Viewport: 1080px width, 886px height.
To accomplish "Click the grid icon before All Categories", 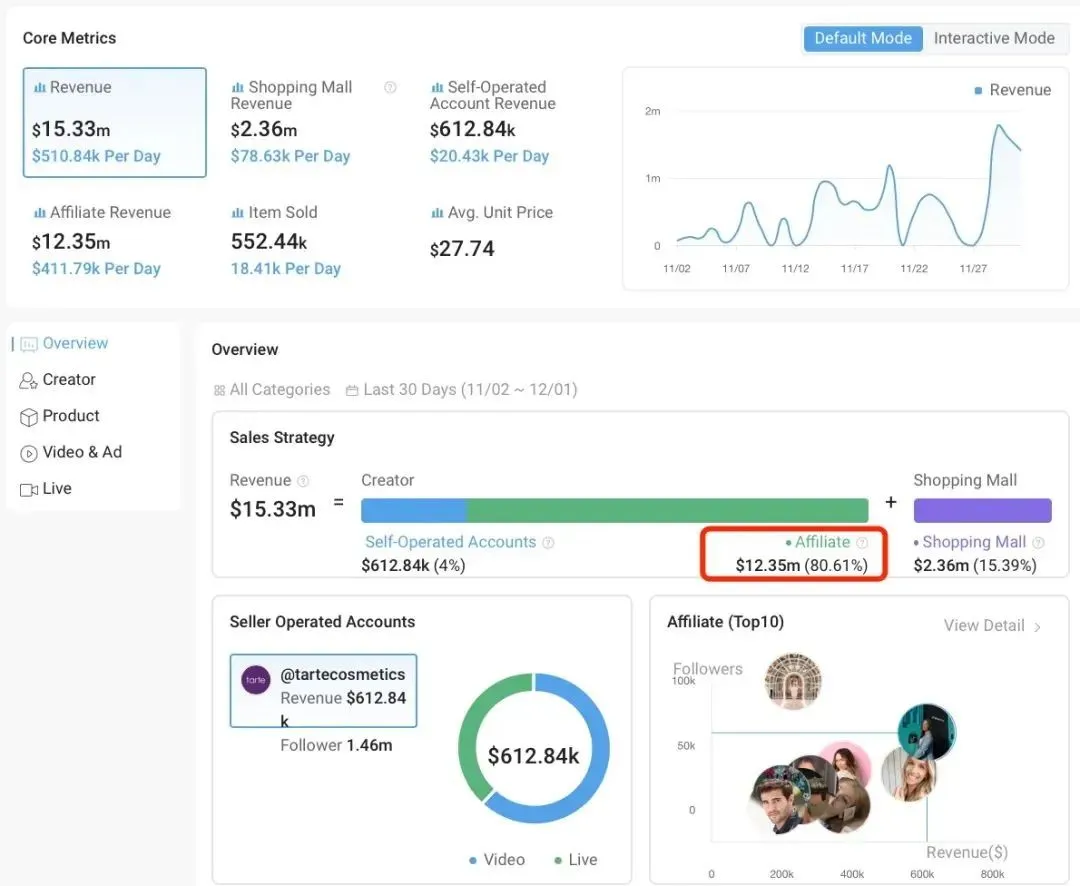I will [x=219, y=390].
